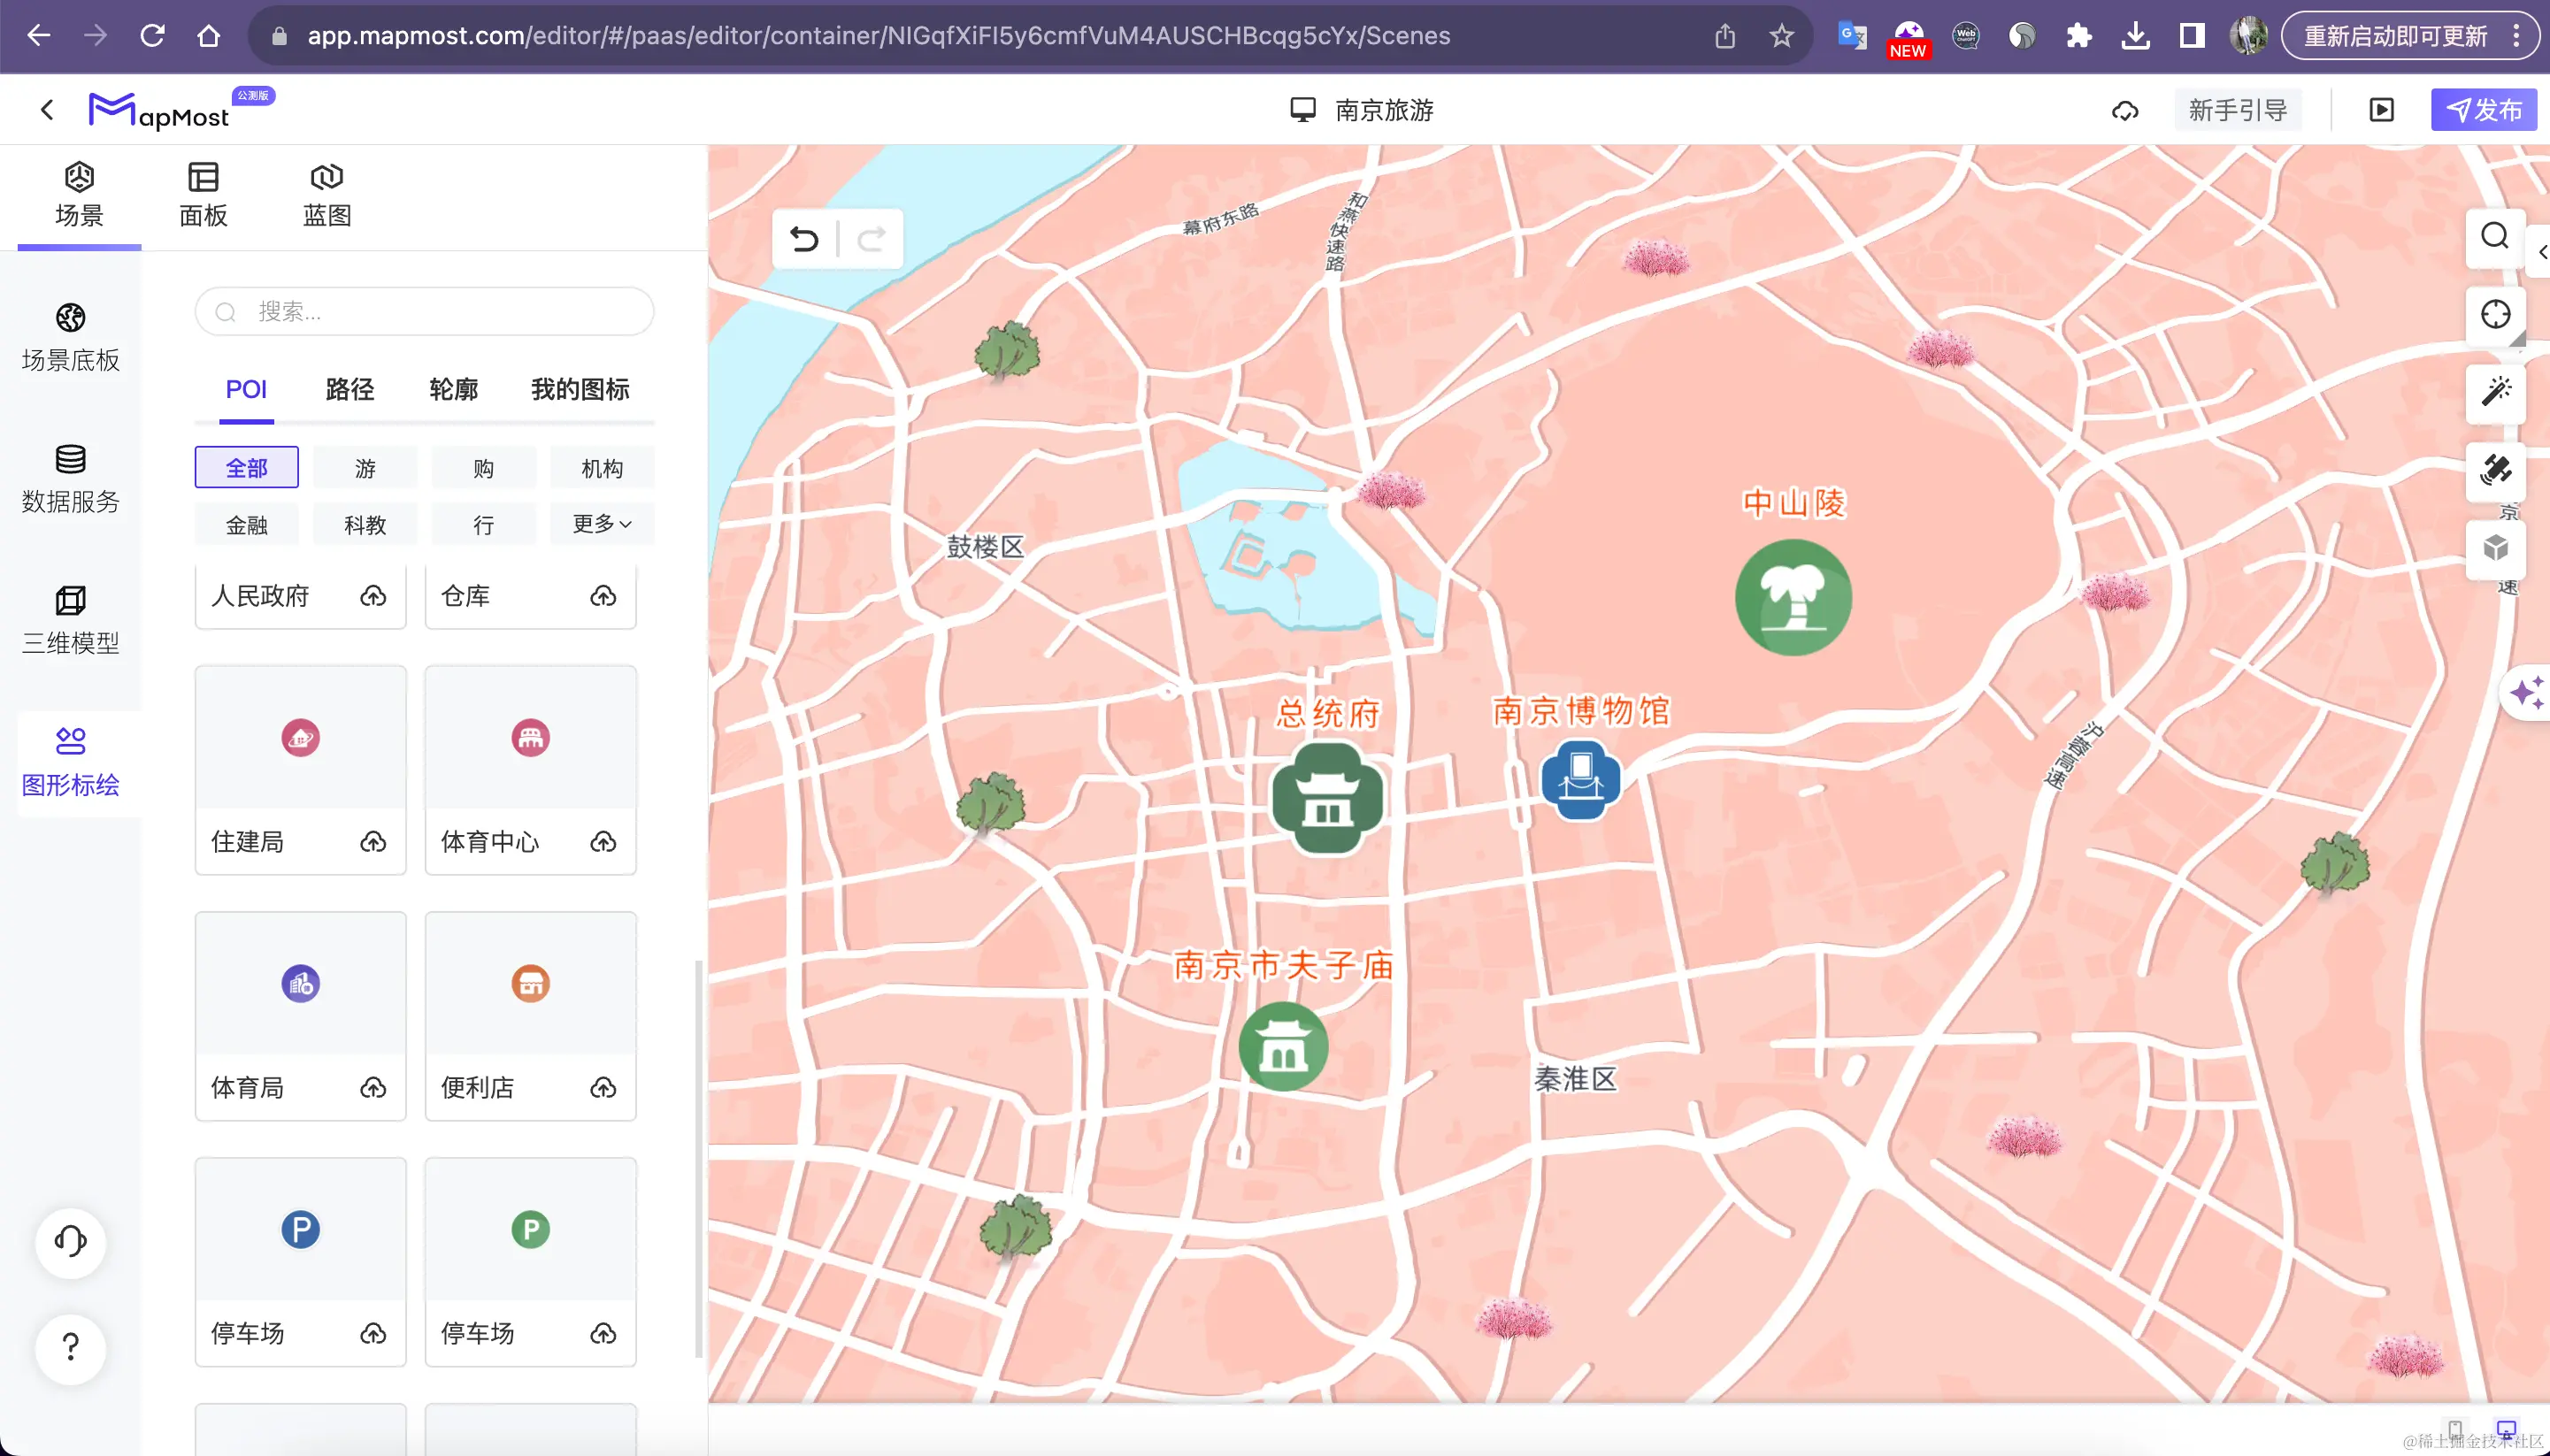Filter POI by 行 category
This screenshot has height=1456, width=2550.
click(484, 524)
